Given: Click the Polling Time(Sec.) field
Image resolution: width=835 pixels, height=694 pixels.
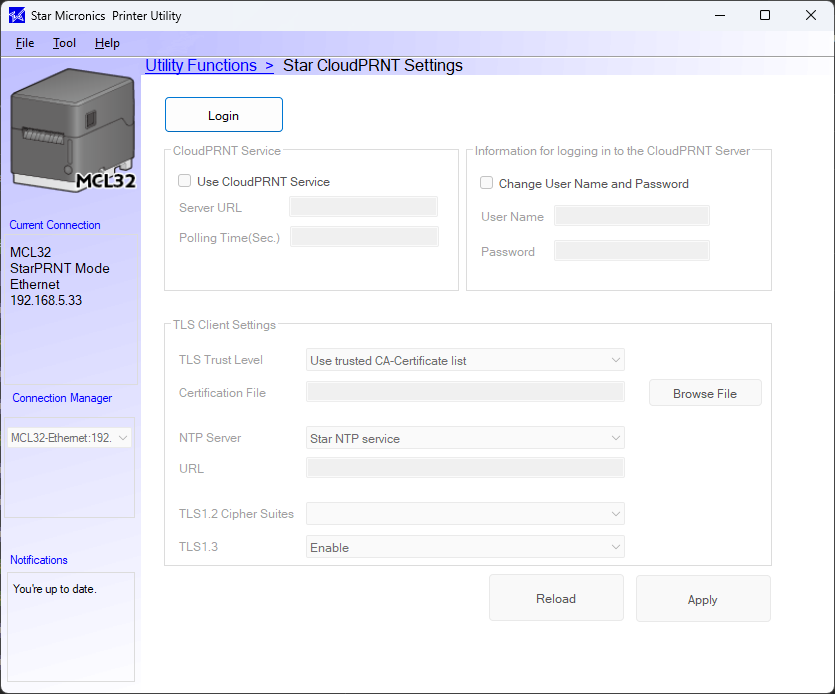Looking at the screenshot, I should coord(364,236).
